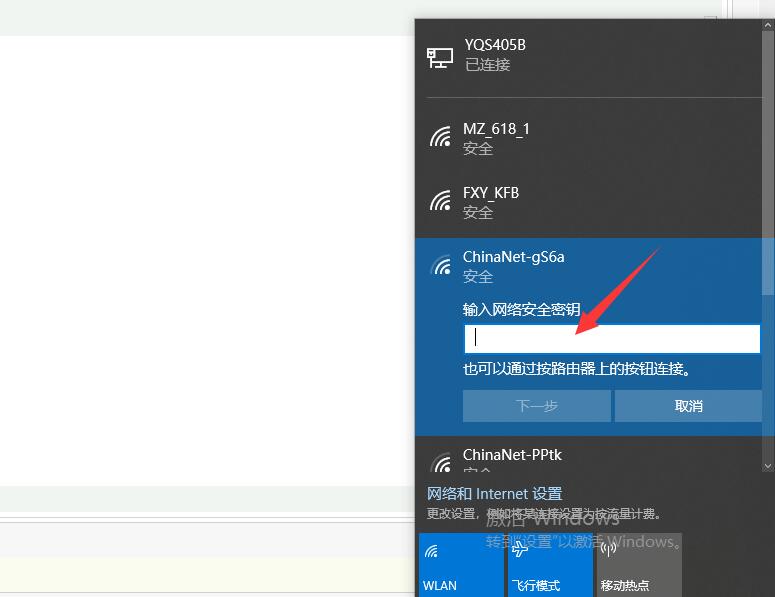Image resolution: width=775 pixels, height=597 pixels.
Task: Focus the network security key field
Action: pos(612,339)
